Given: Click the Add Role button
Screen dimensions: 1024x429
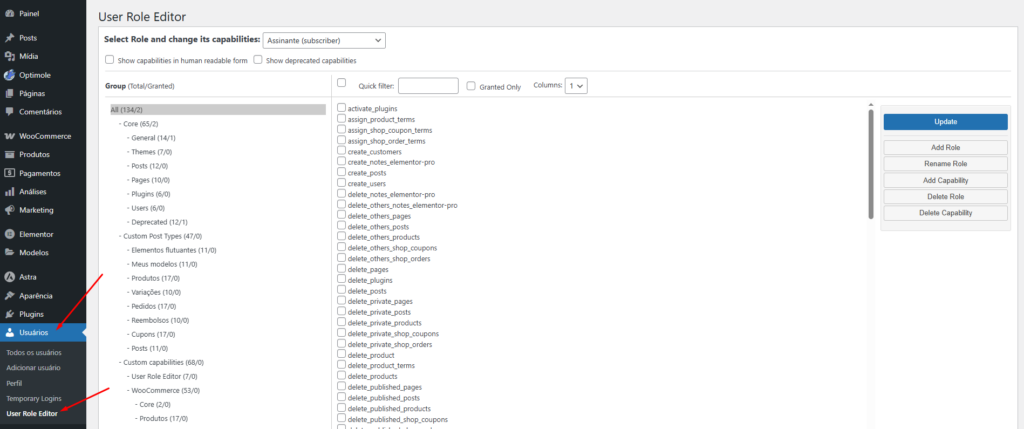Looking at the screenshot, I should click(x=945, y=148).
